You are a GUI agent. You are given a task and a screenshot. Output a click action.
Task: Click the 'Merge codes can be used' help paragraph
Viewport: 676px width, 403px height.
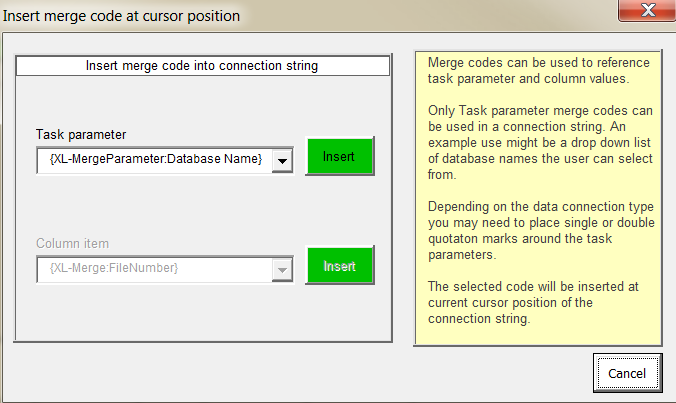(x=538, y=71)
